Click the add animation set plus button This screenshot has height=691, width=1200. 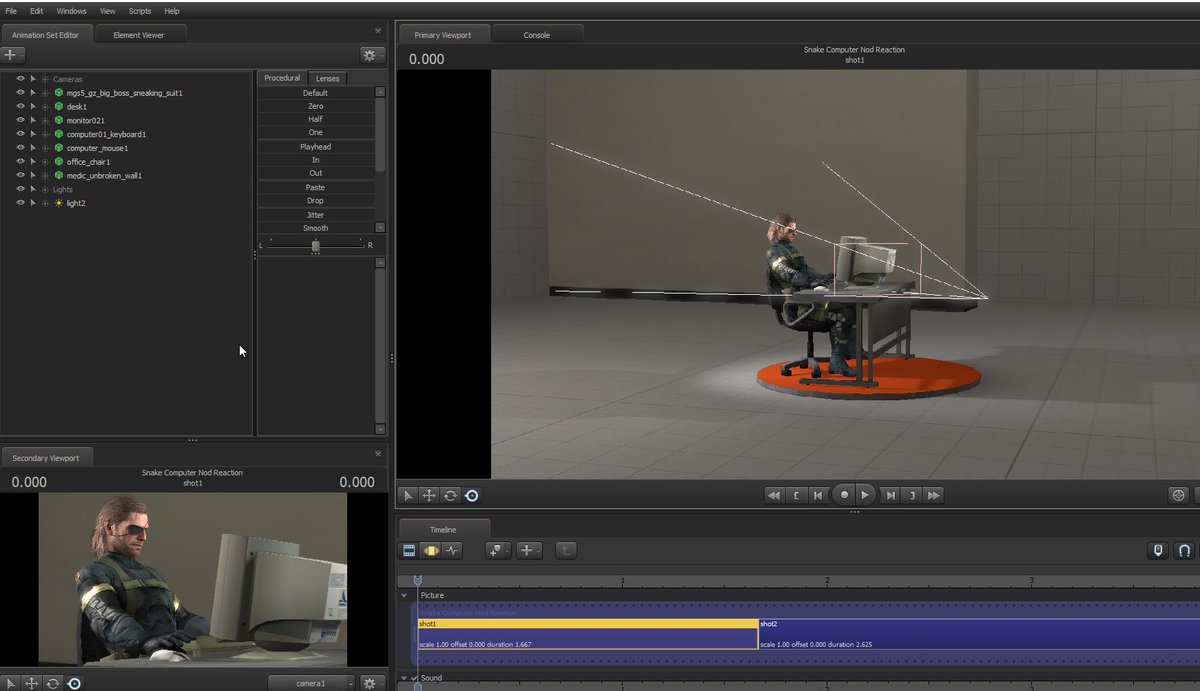tap(13, 55)
